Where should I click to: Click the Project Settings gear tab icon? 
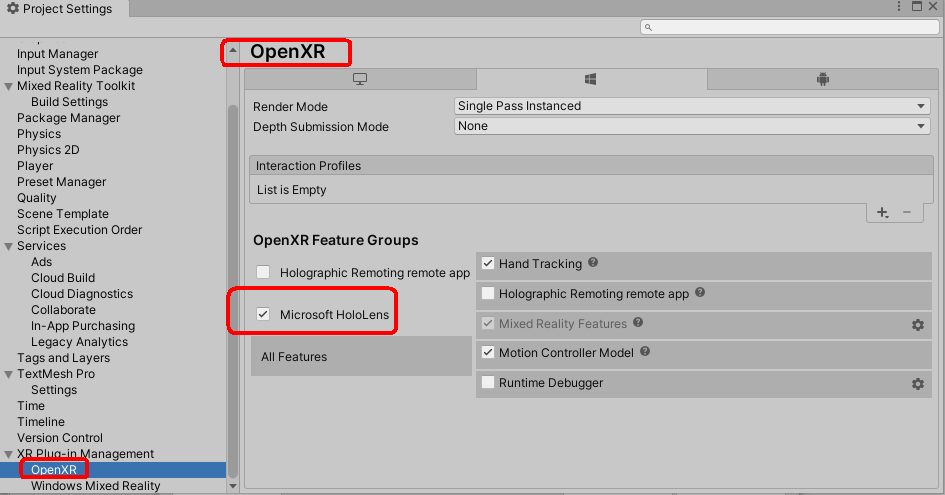coord(13,8)
